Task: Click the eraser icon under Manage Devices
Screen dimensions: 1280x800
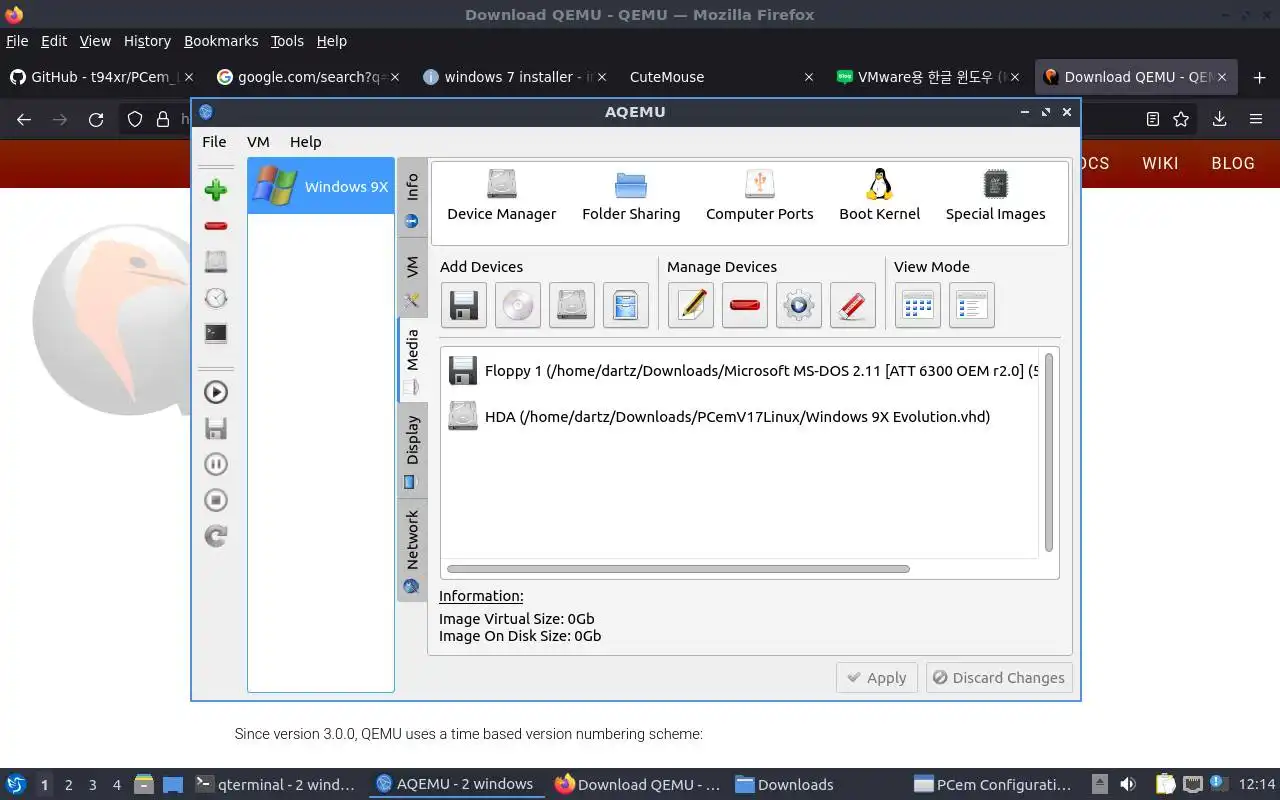Action: 853,305
